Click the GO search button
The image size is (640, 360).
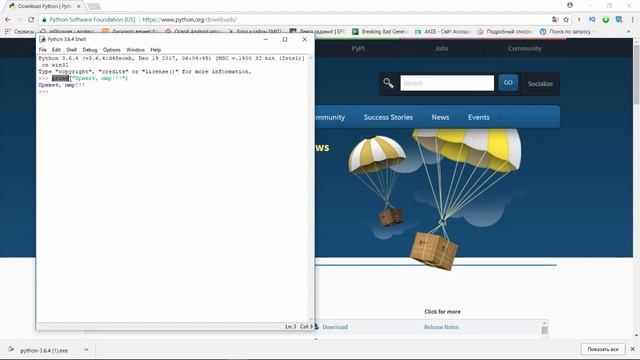pos(508,83)
